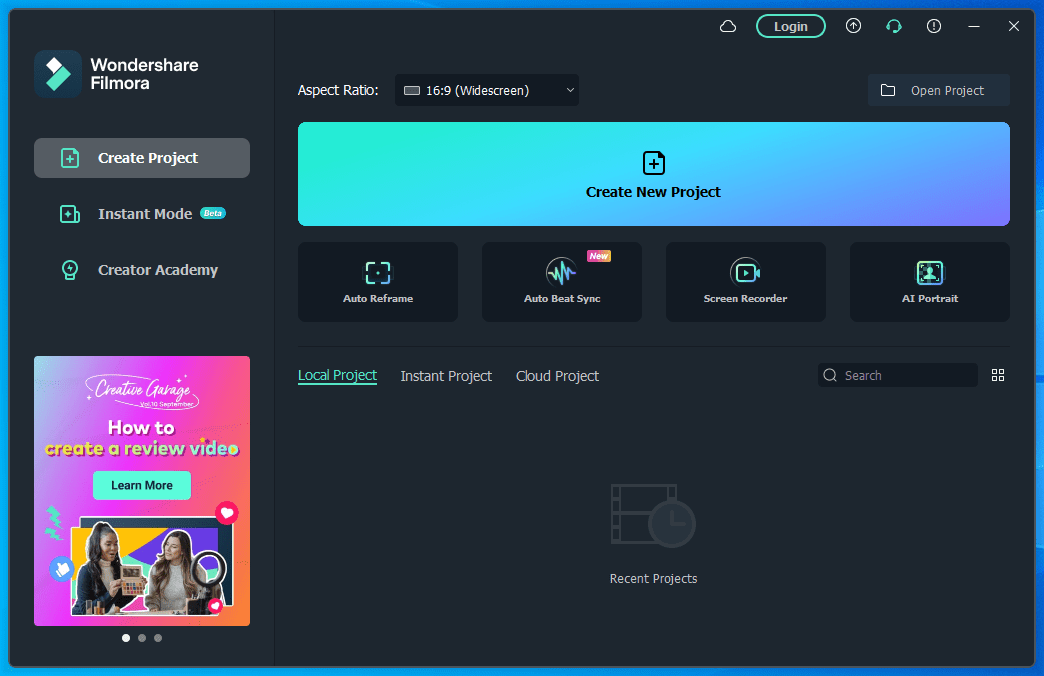Switch to Cloud Project tab
Viewport: 1044px width, 676px height.
tap(557, 376)
